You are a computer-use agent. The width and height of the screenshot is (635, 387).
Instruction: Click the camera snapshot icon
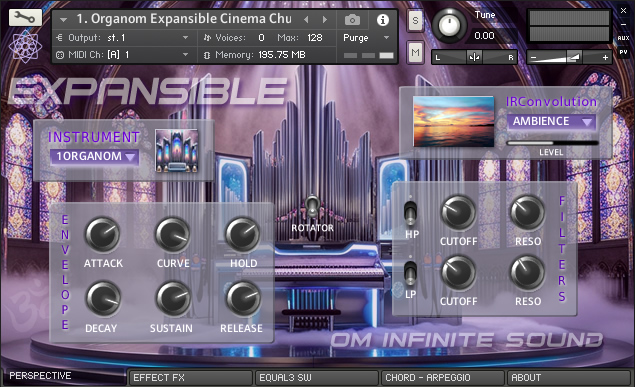coord(352,19)
